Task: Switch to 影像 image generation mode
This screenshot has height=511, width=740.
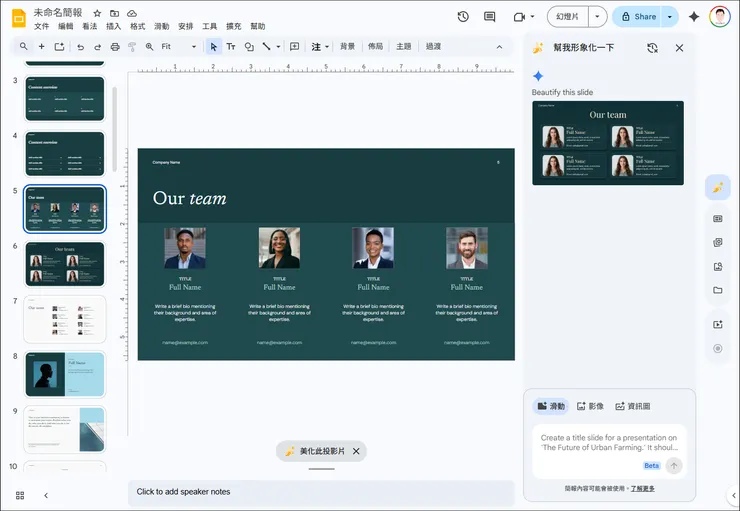Action: tap(590, 406)
